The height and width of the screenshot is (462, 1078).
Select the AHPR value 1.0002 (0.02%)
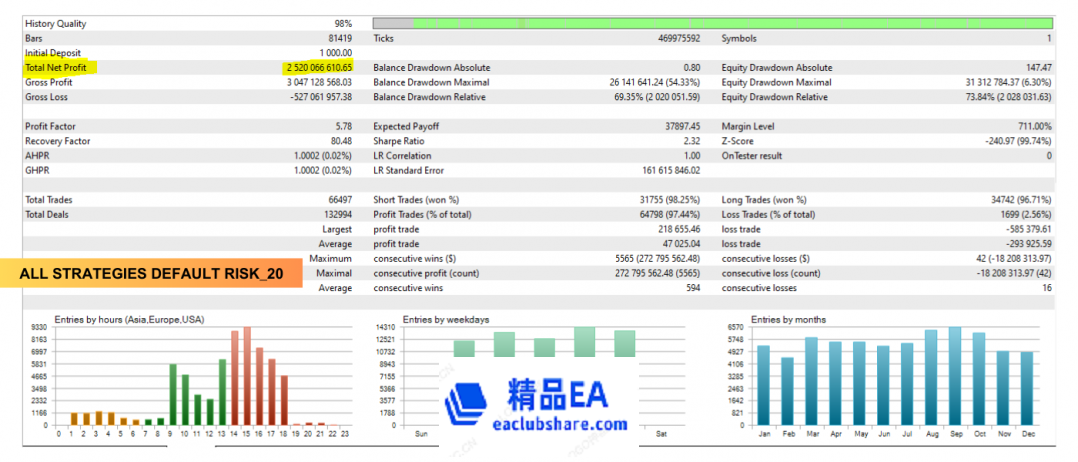click(x=323, y=155)
